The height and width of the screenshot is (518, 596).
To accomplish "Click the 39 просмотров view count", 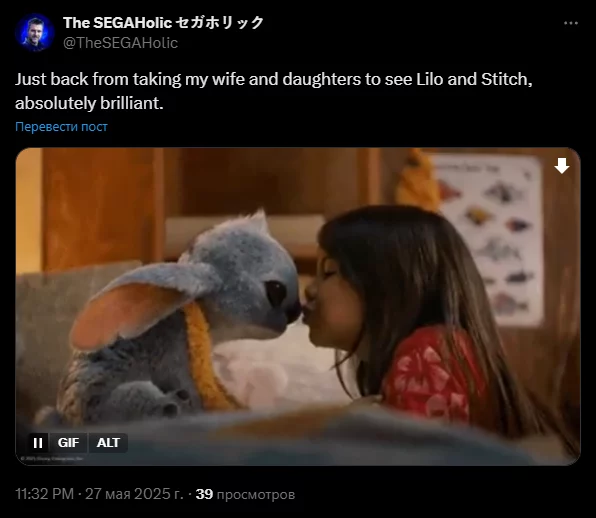I will (x=245, y=494).
